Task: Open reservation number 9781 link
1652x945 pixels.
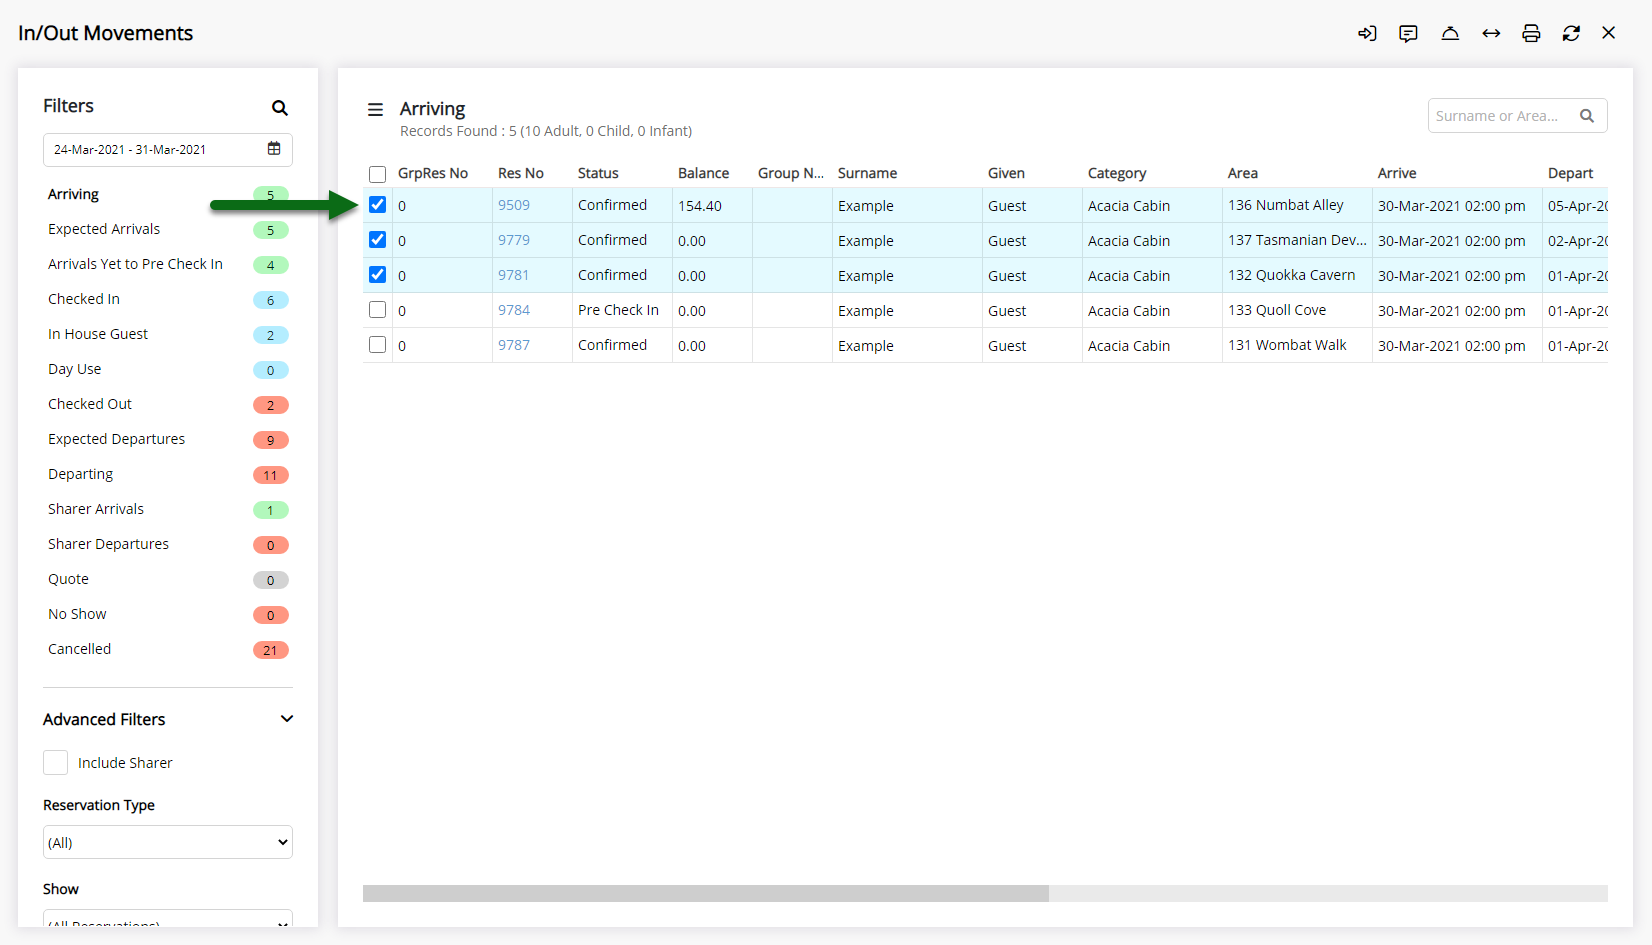Action: click(x=514, y=275)
